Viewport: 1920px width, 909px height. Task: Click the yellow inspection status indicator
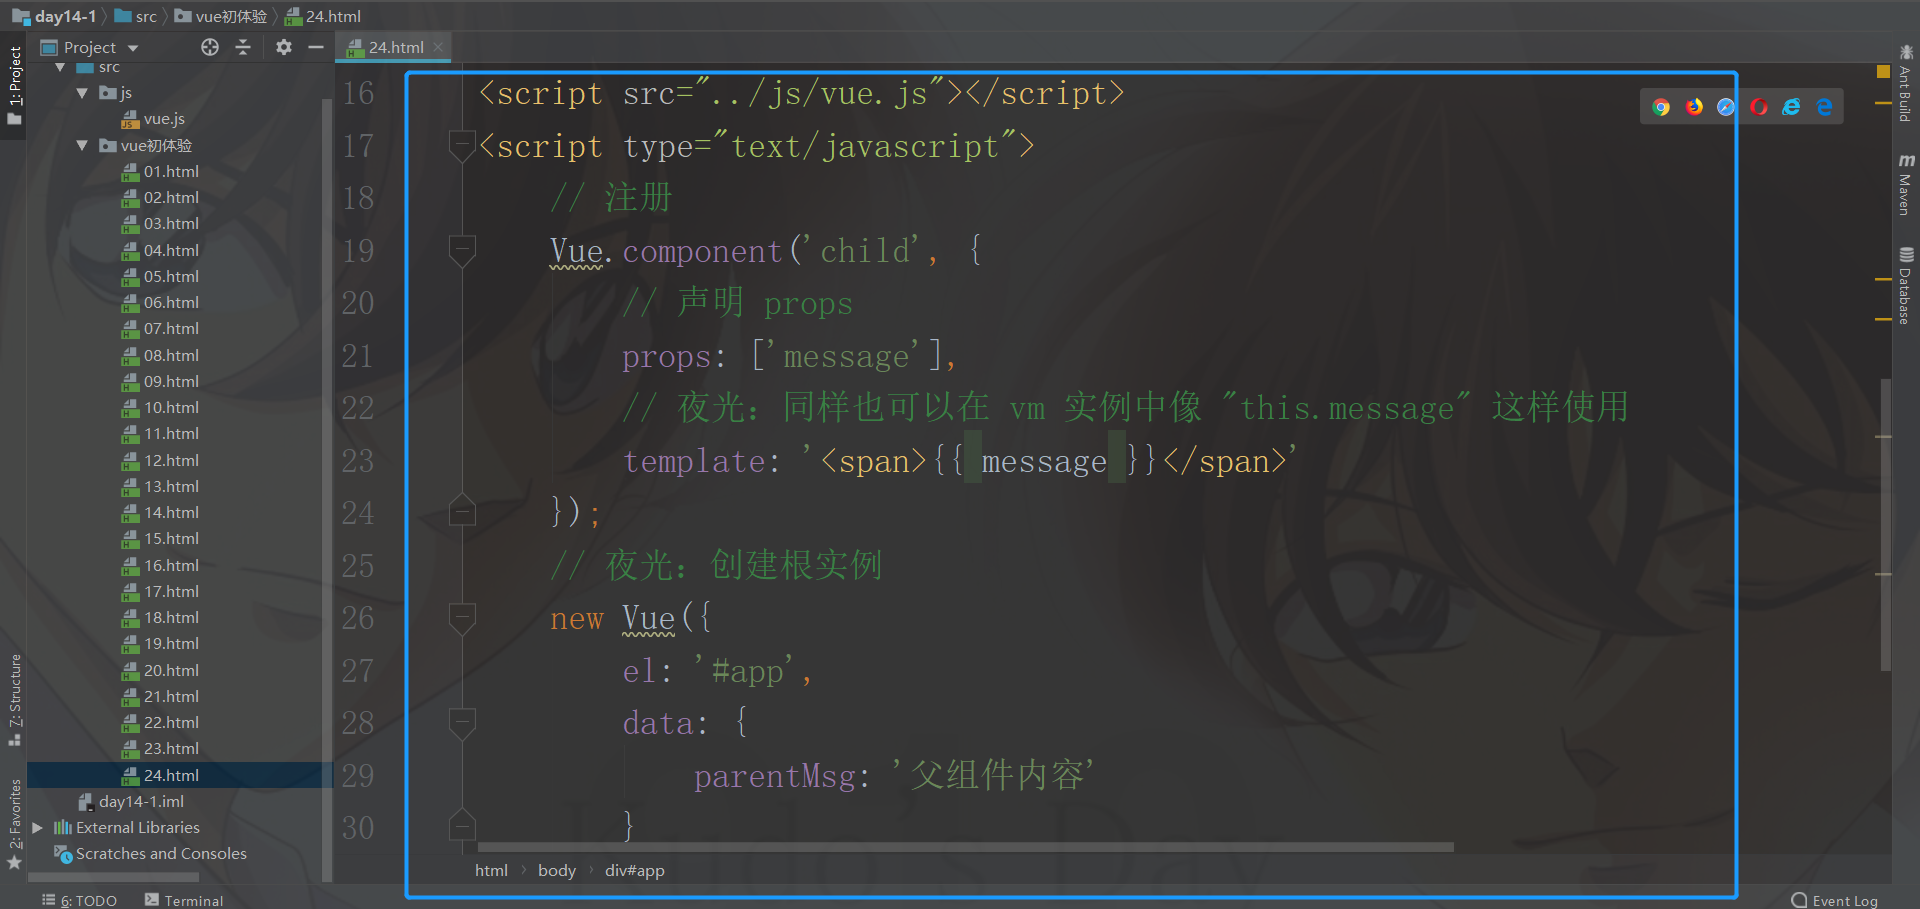tap(1883, 72)
